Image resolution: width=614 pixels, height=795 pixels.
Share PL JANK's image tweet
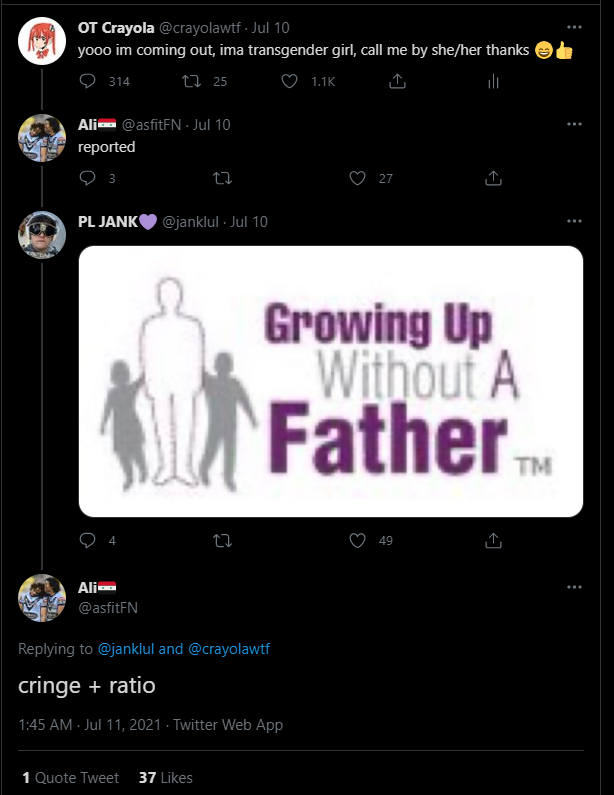(492, 540)
